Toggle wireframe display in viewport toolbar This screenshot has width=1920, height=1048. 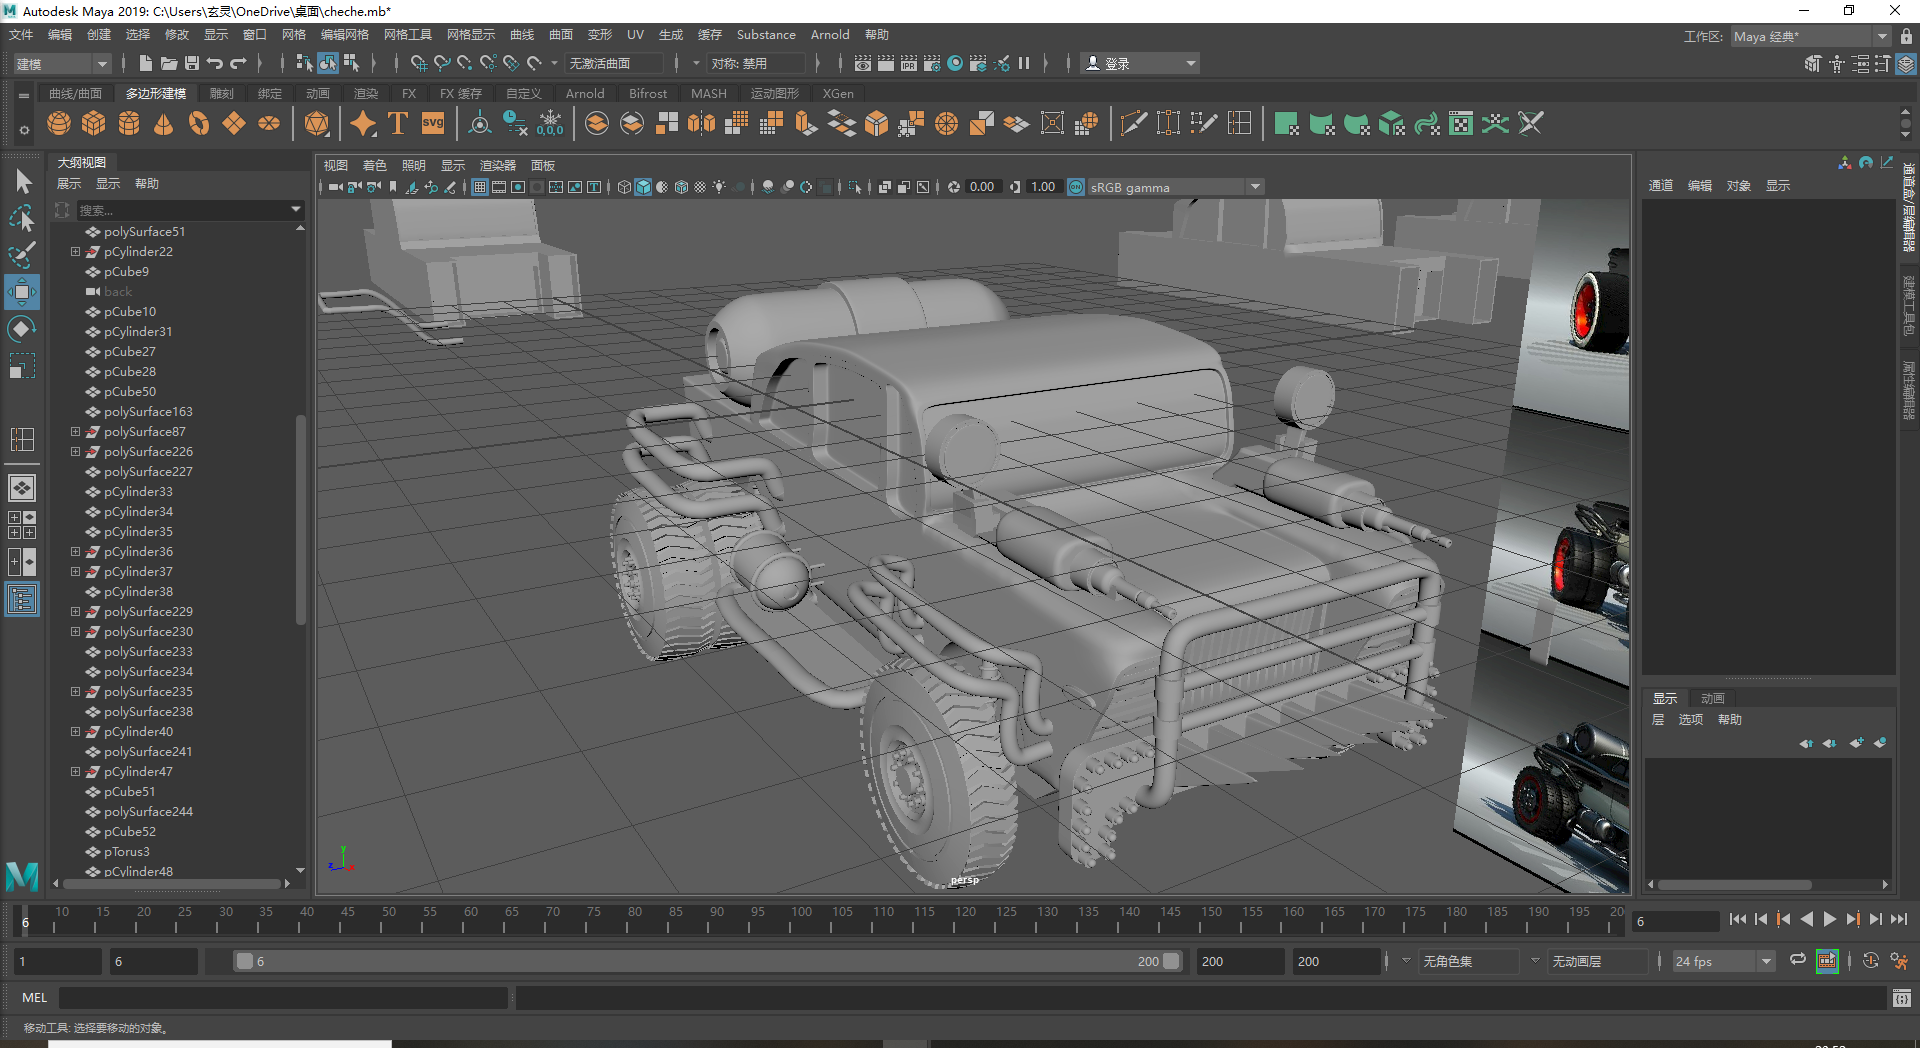tap(624, 187)
